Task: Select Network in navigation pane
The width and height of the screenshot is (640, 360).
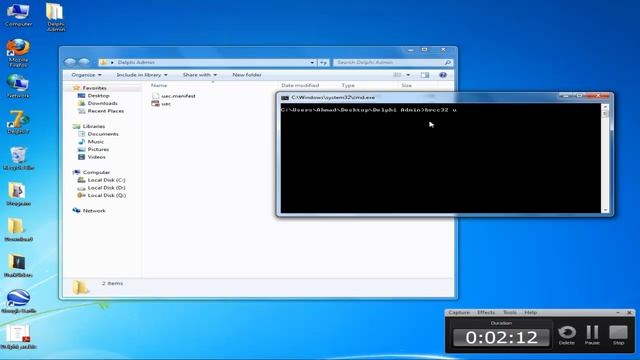Action: (x=94, y=211)
